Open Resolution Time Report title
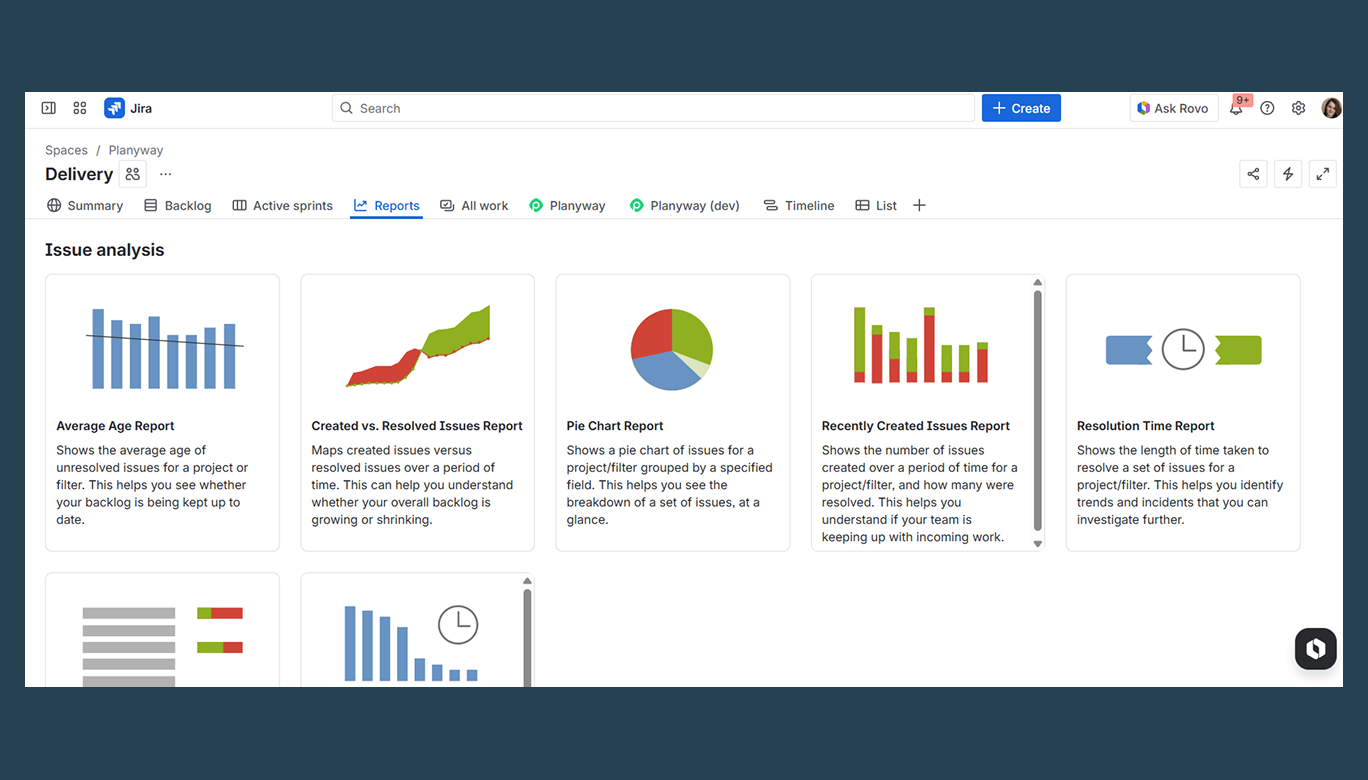This screenshot has width=1368, height=780. 1146,426
